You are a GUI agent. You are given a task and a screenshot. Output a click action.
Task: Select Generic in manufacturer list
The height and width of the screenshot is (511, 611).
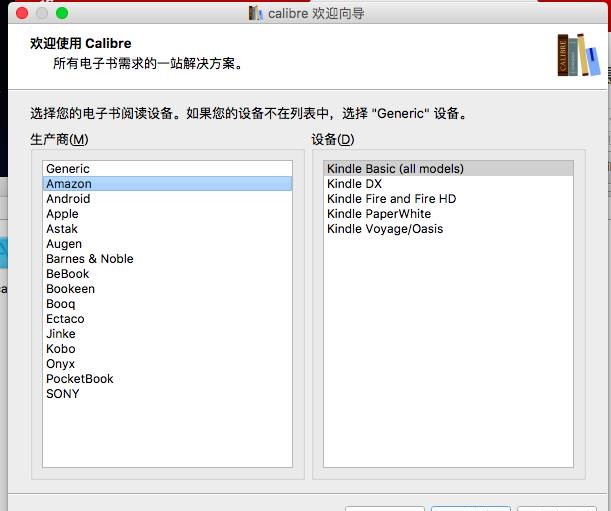(167, 169)
